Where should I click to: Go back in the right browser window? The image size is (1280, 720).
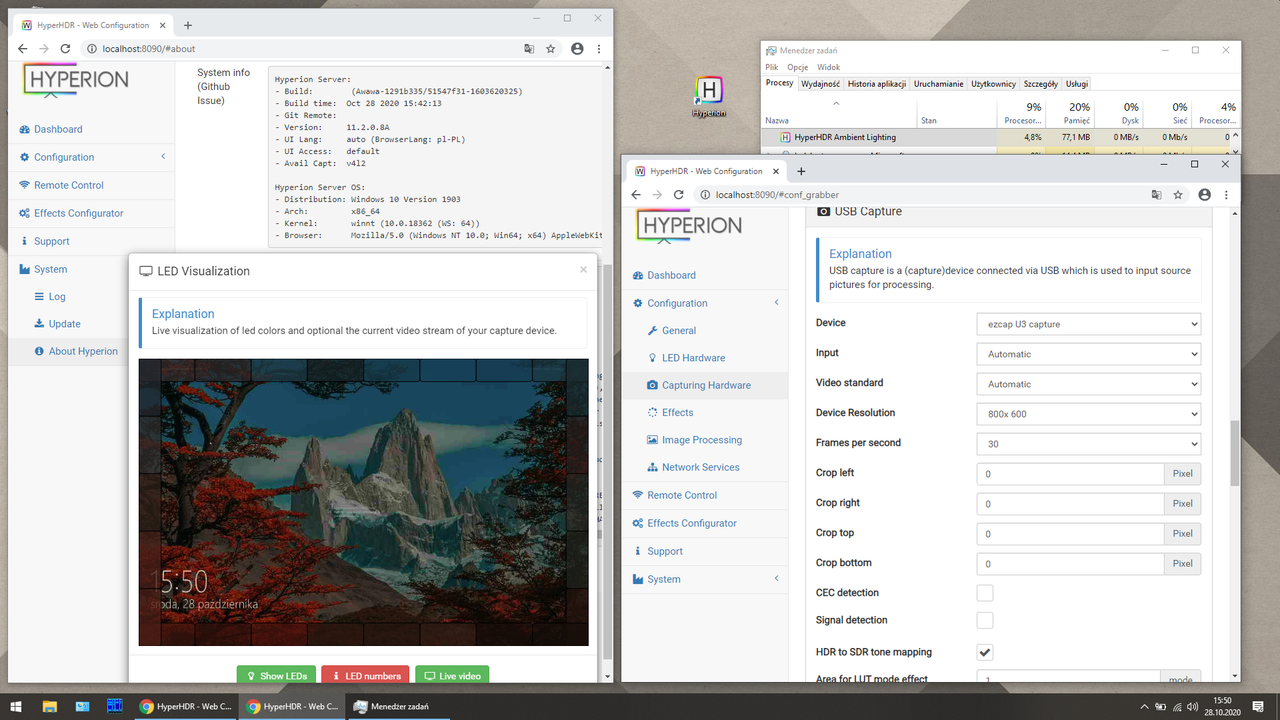coord(637,195)
